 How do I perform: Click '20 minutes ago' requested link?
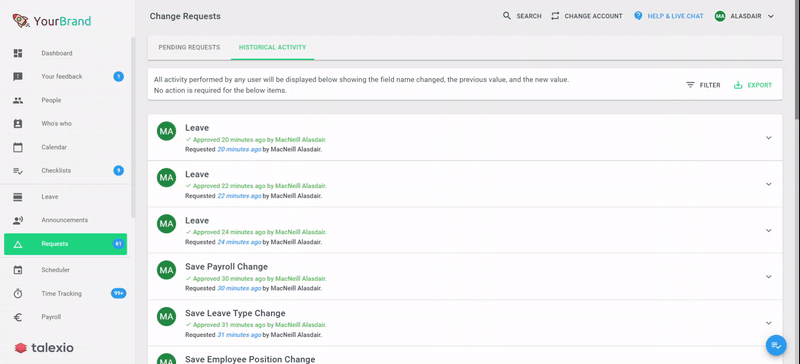pyautogui.click(x=239, y=150)
